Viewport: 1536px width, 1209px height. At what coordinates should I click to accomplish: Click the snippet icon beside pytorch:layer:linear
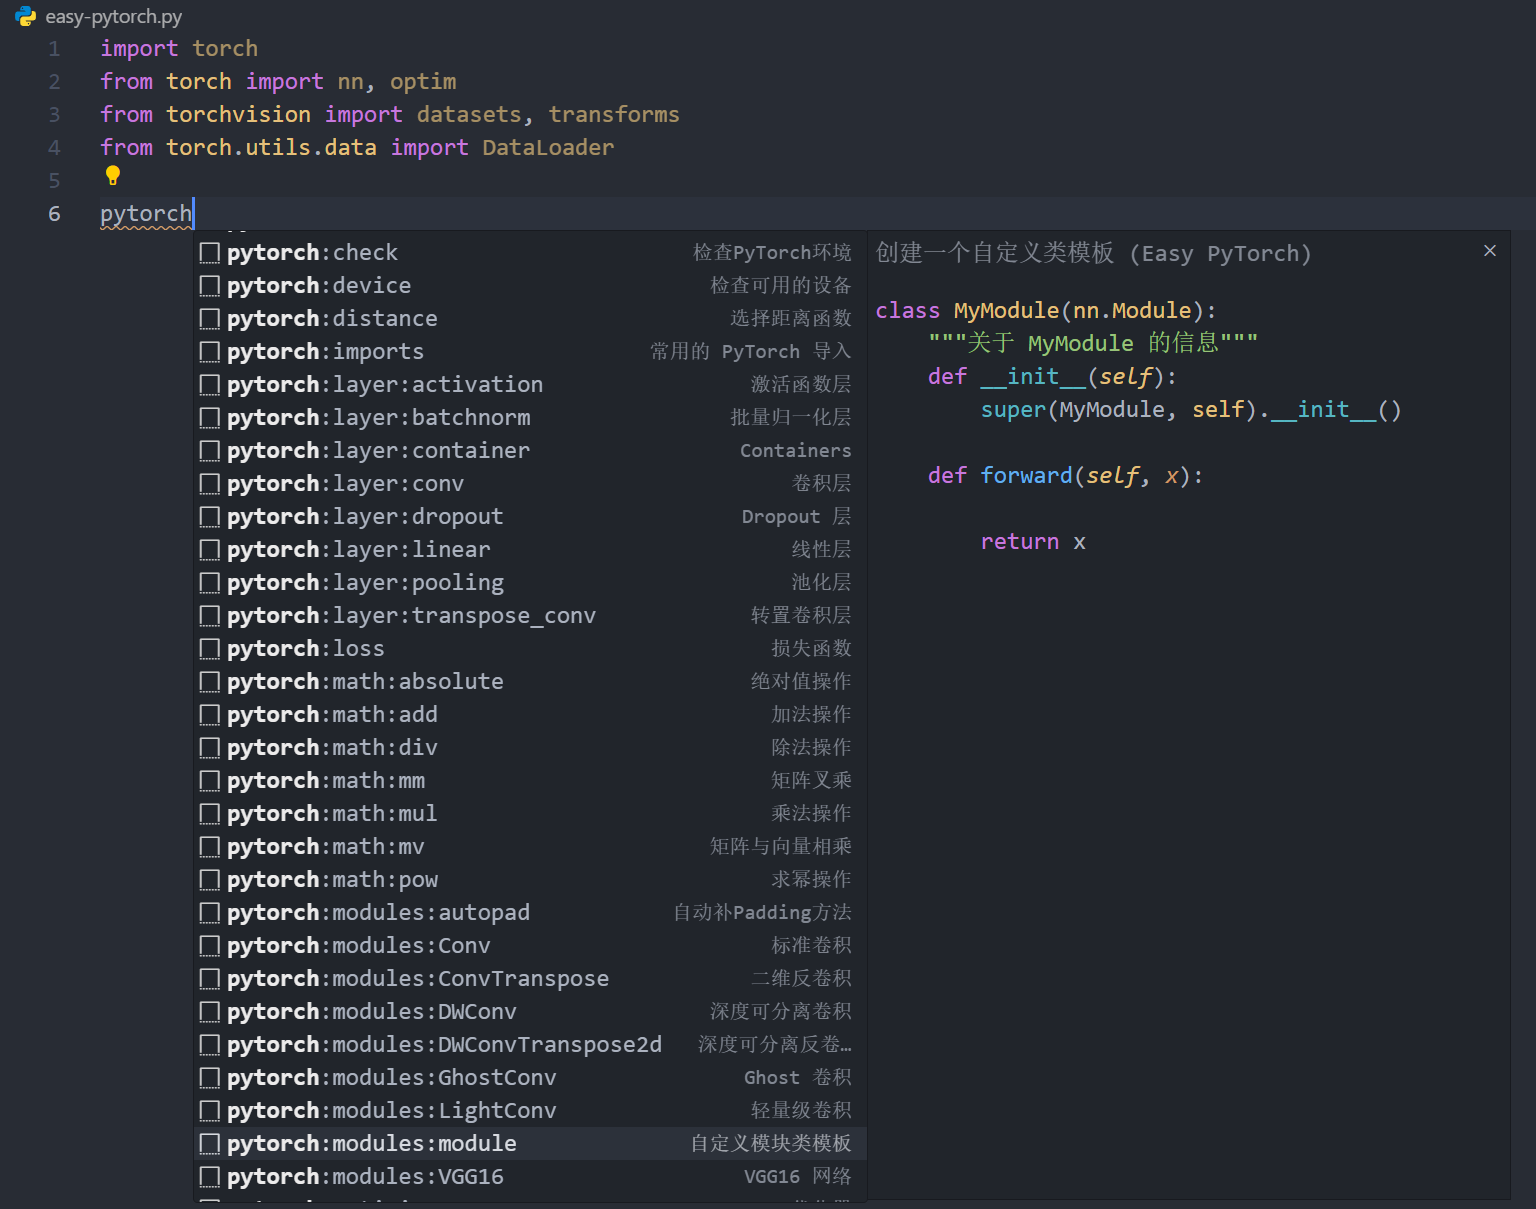pyautogui.click(x=210, y=550)
